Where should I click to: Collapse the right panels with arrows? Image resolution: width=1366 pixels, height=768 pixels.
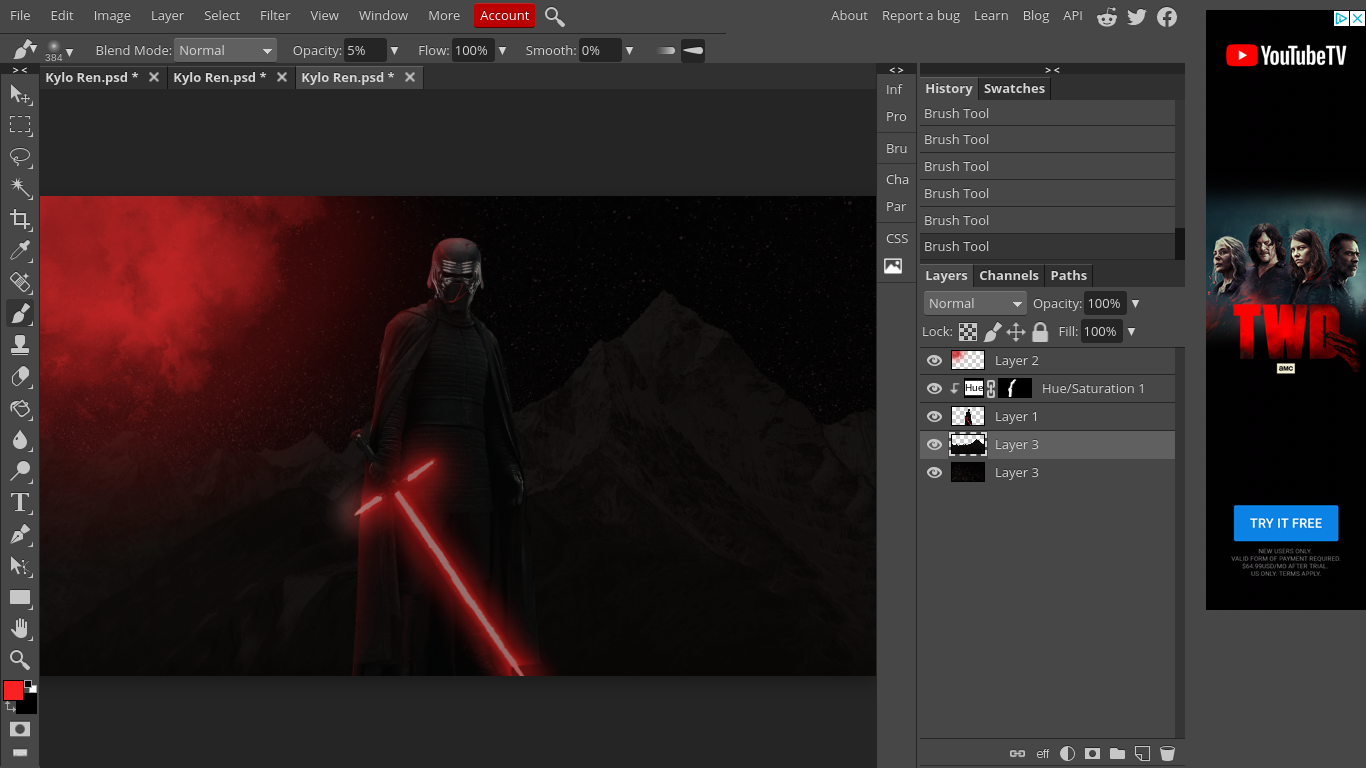[x=1052, y=69]
